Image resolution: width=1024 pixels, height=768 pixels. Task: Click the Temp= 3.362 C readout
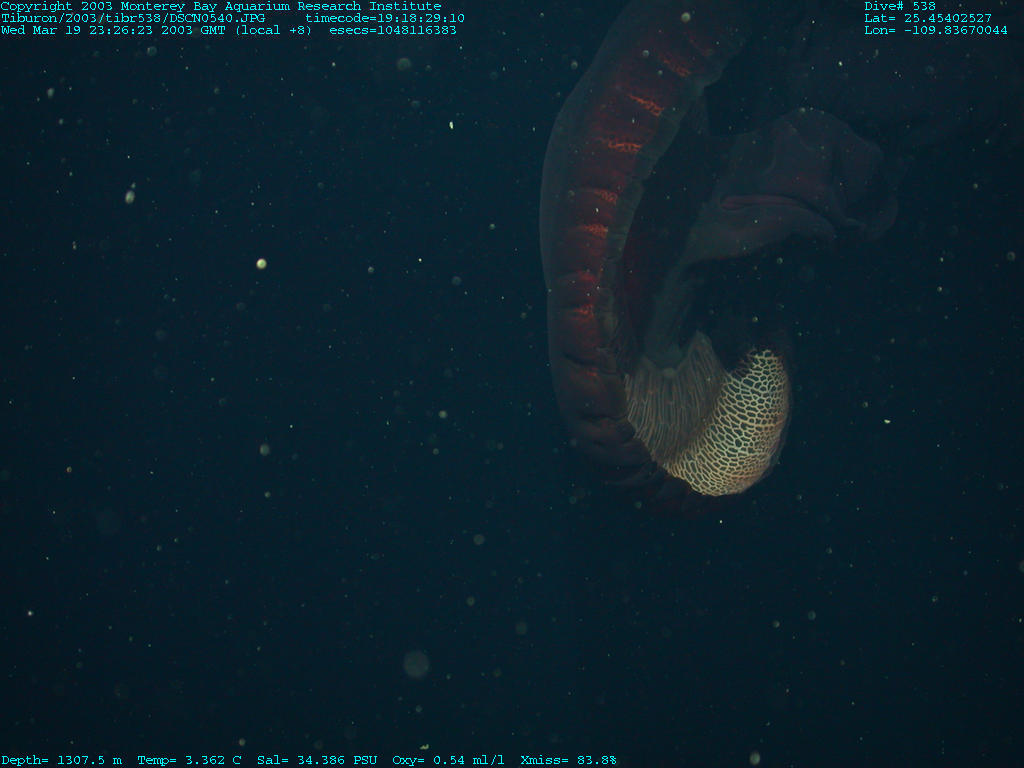(189, 760)
